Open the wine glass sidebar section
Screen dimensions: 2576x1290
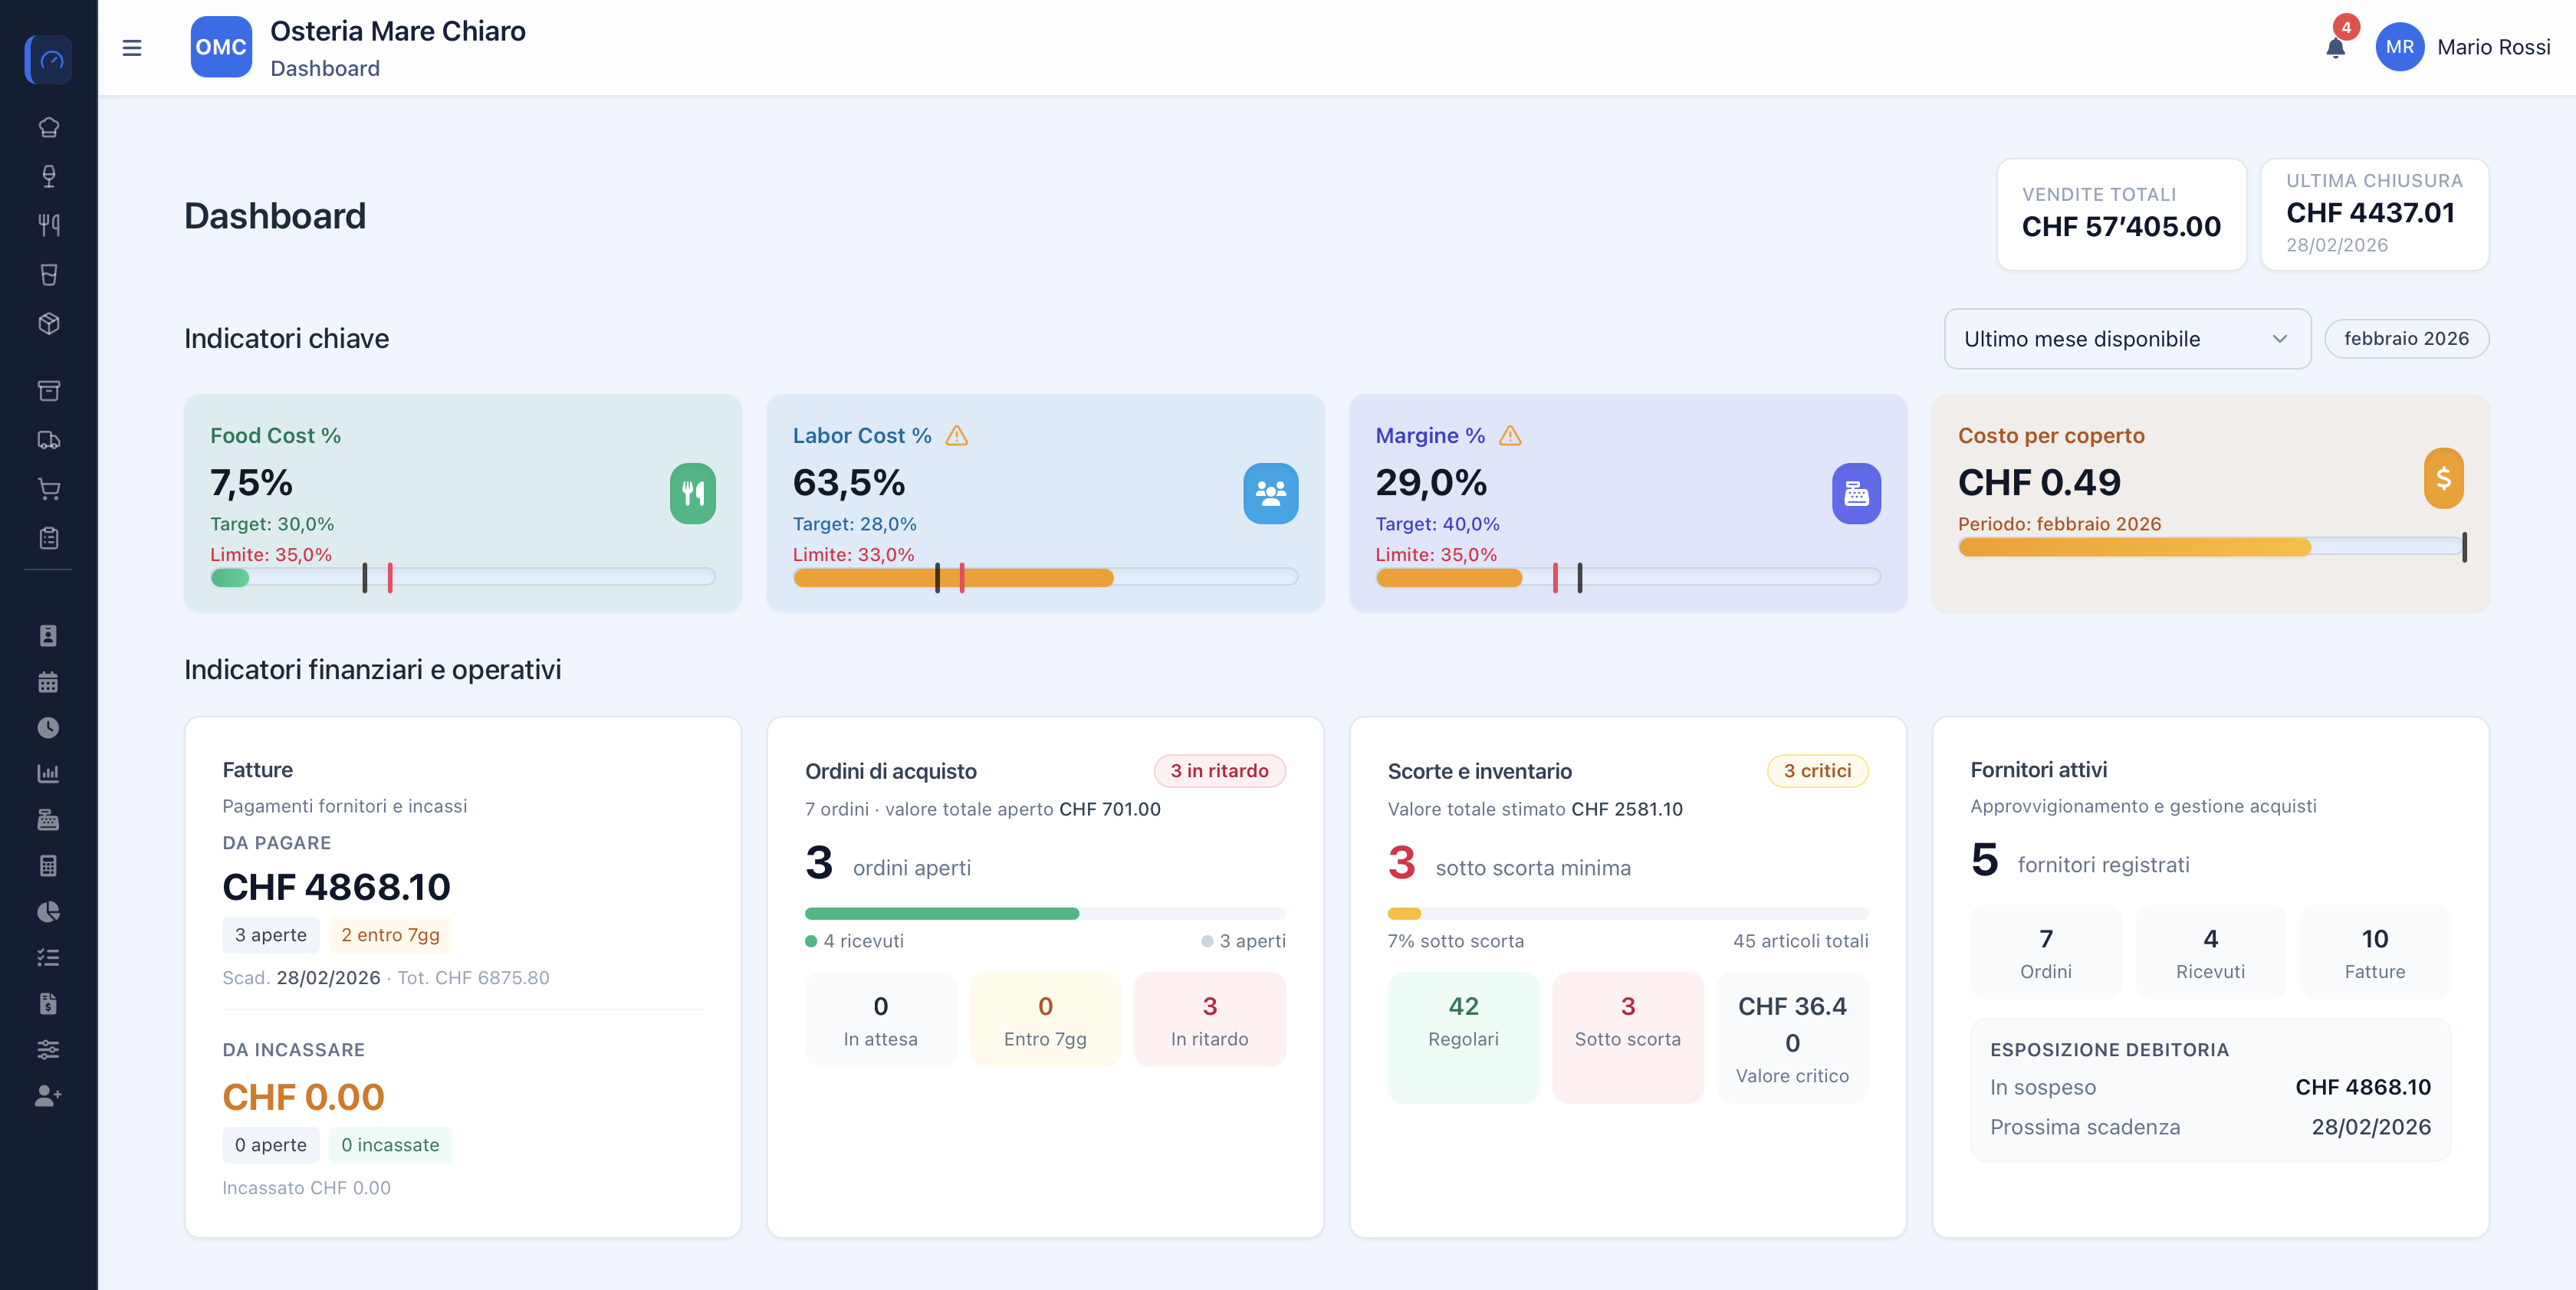click(48, 176)
